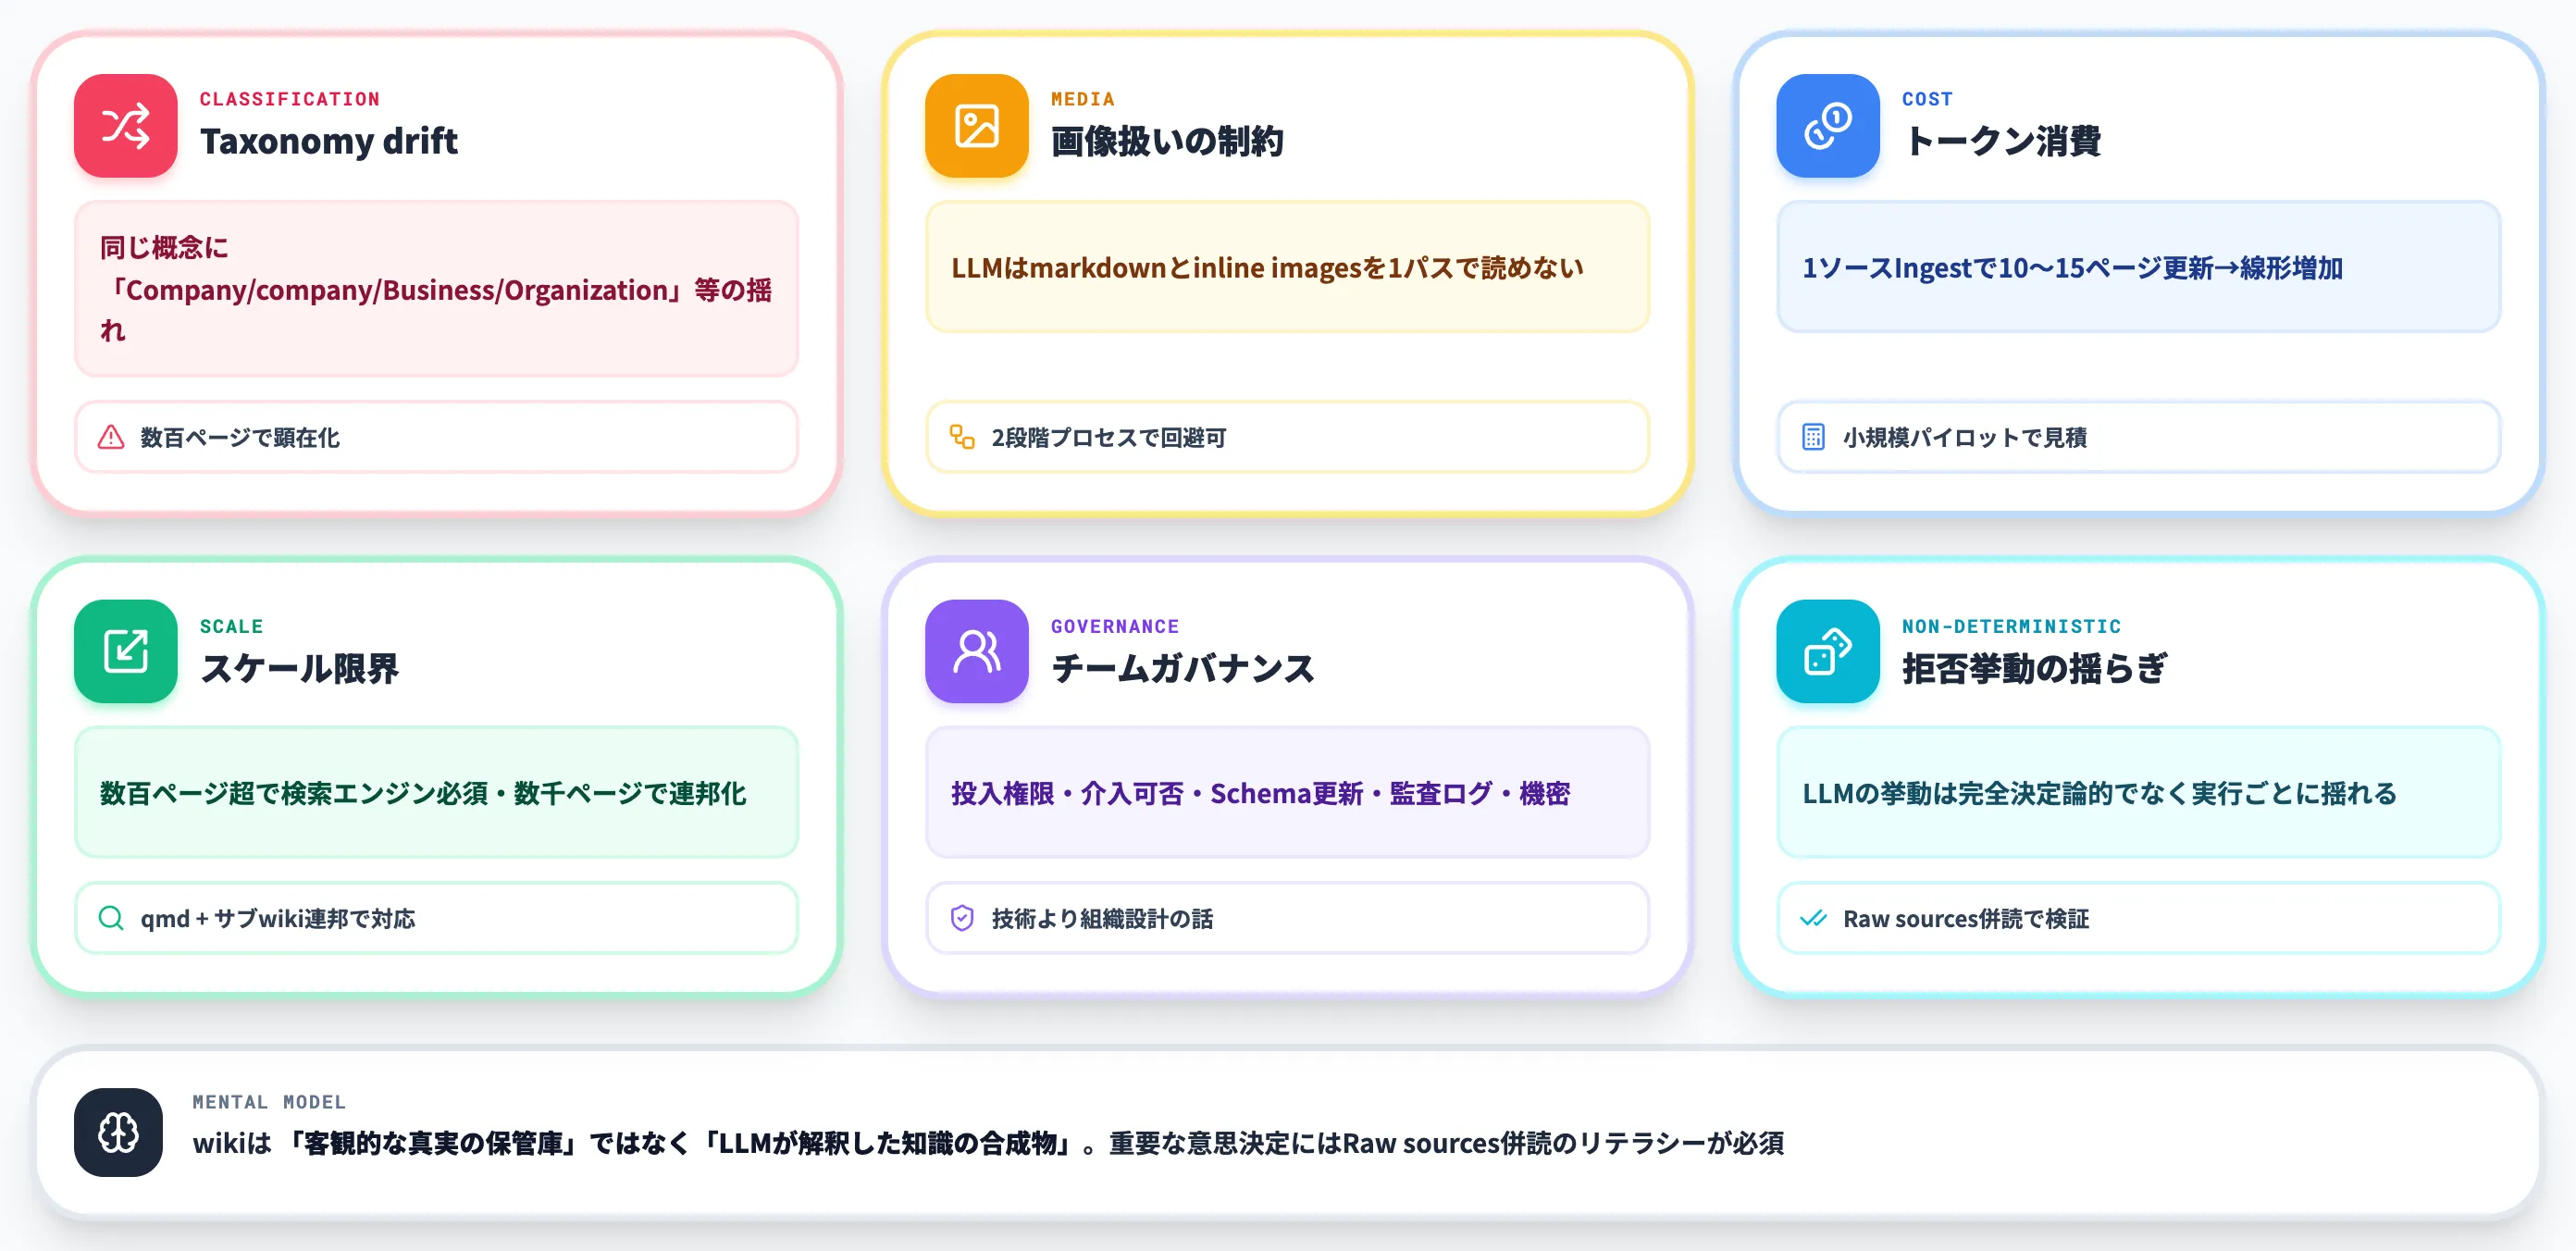Click the LLMはmarkdownとinline images description box
This screenshot has width=2576, height=1251.
[1288, 267]
